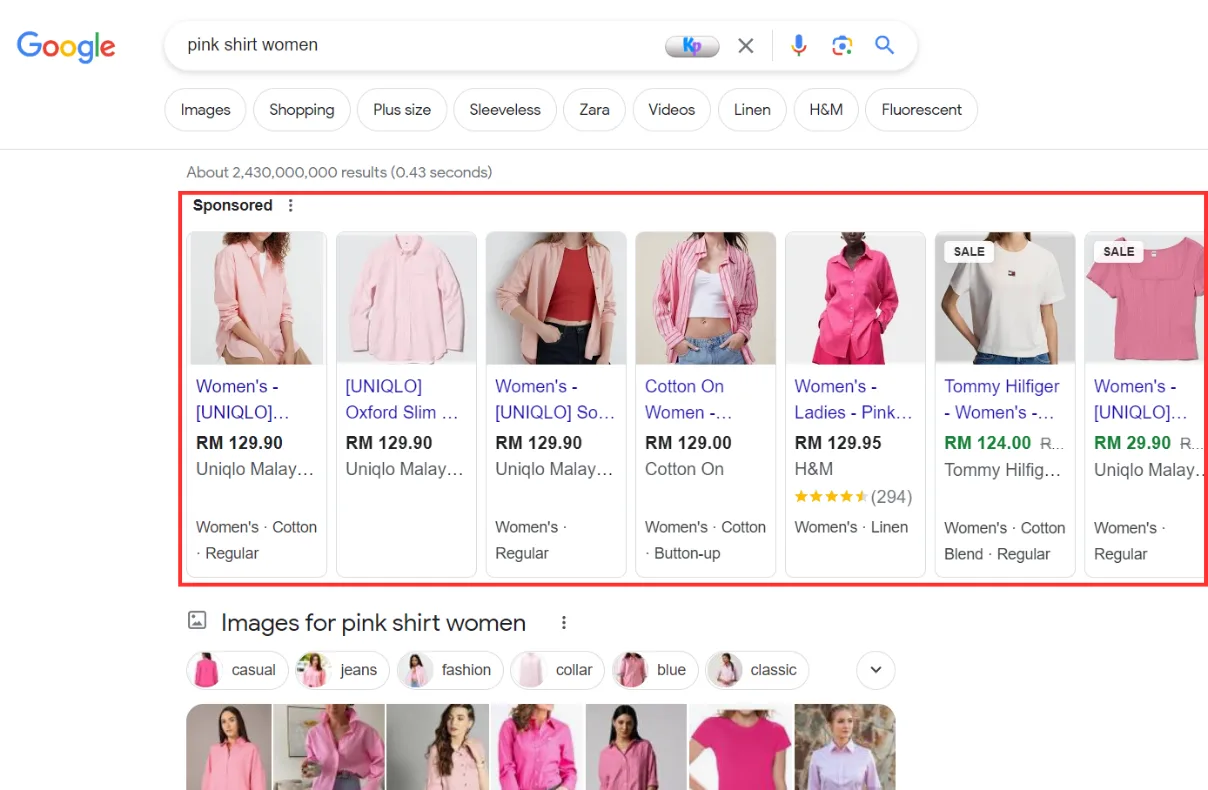Click the H&M star rating reviews link
This screenshot has height=790, width=1208.
[855, 496]
